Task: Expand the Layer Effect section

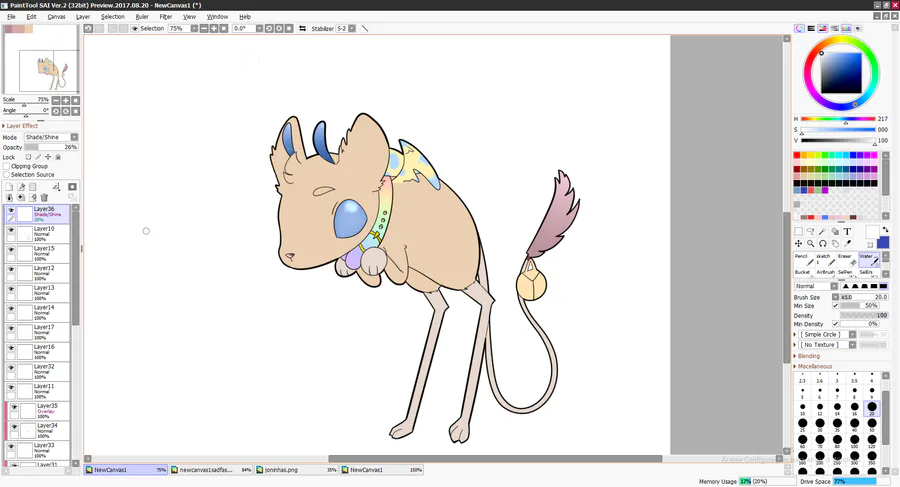Action: pyautogui.click(x=21, y=126)
